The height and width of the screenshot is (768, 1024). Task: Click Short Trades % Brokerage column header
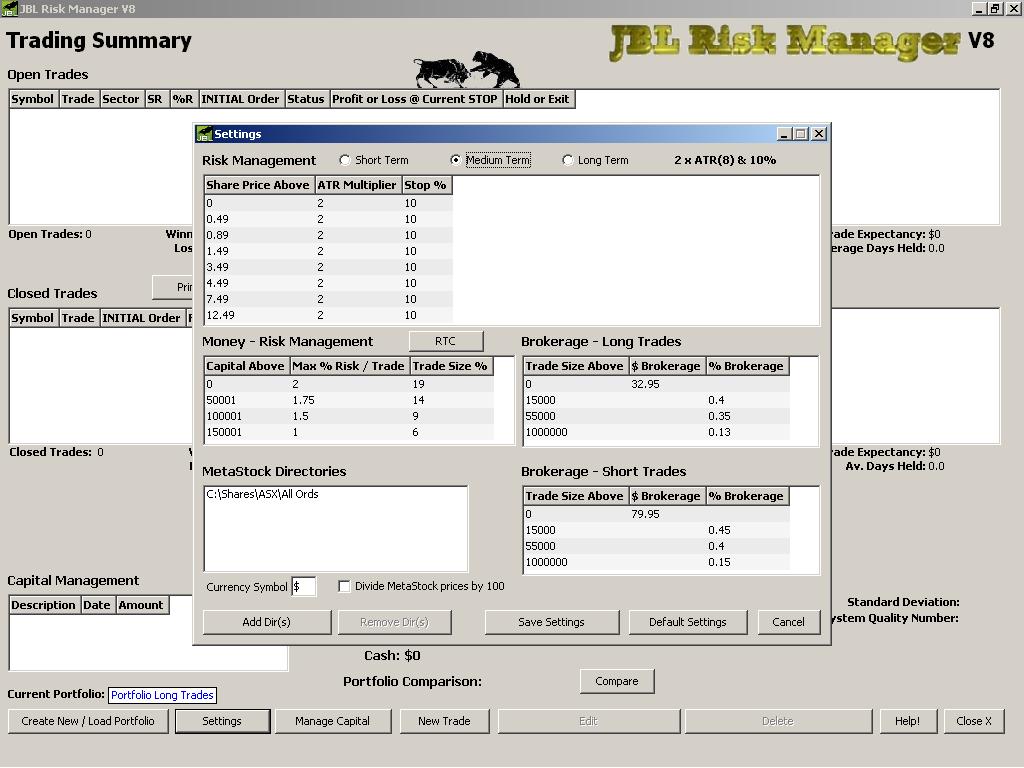click(746, 496)
